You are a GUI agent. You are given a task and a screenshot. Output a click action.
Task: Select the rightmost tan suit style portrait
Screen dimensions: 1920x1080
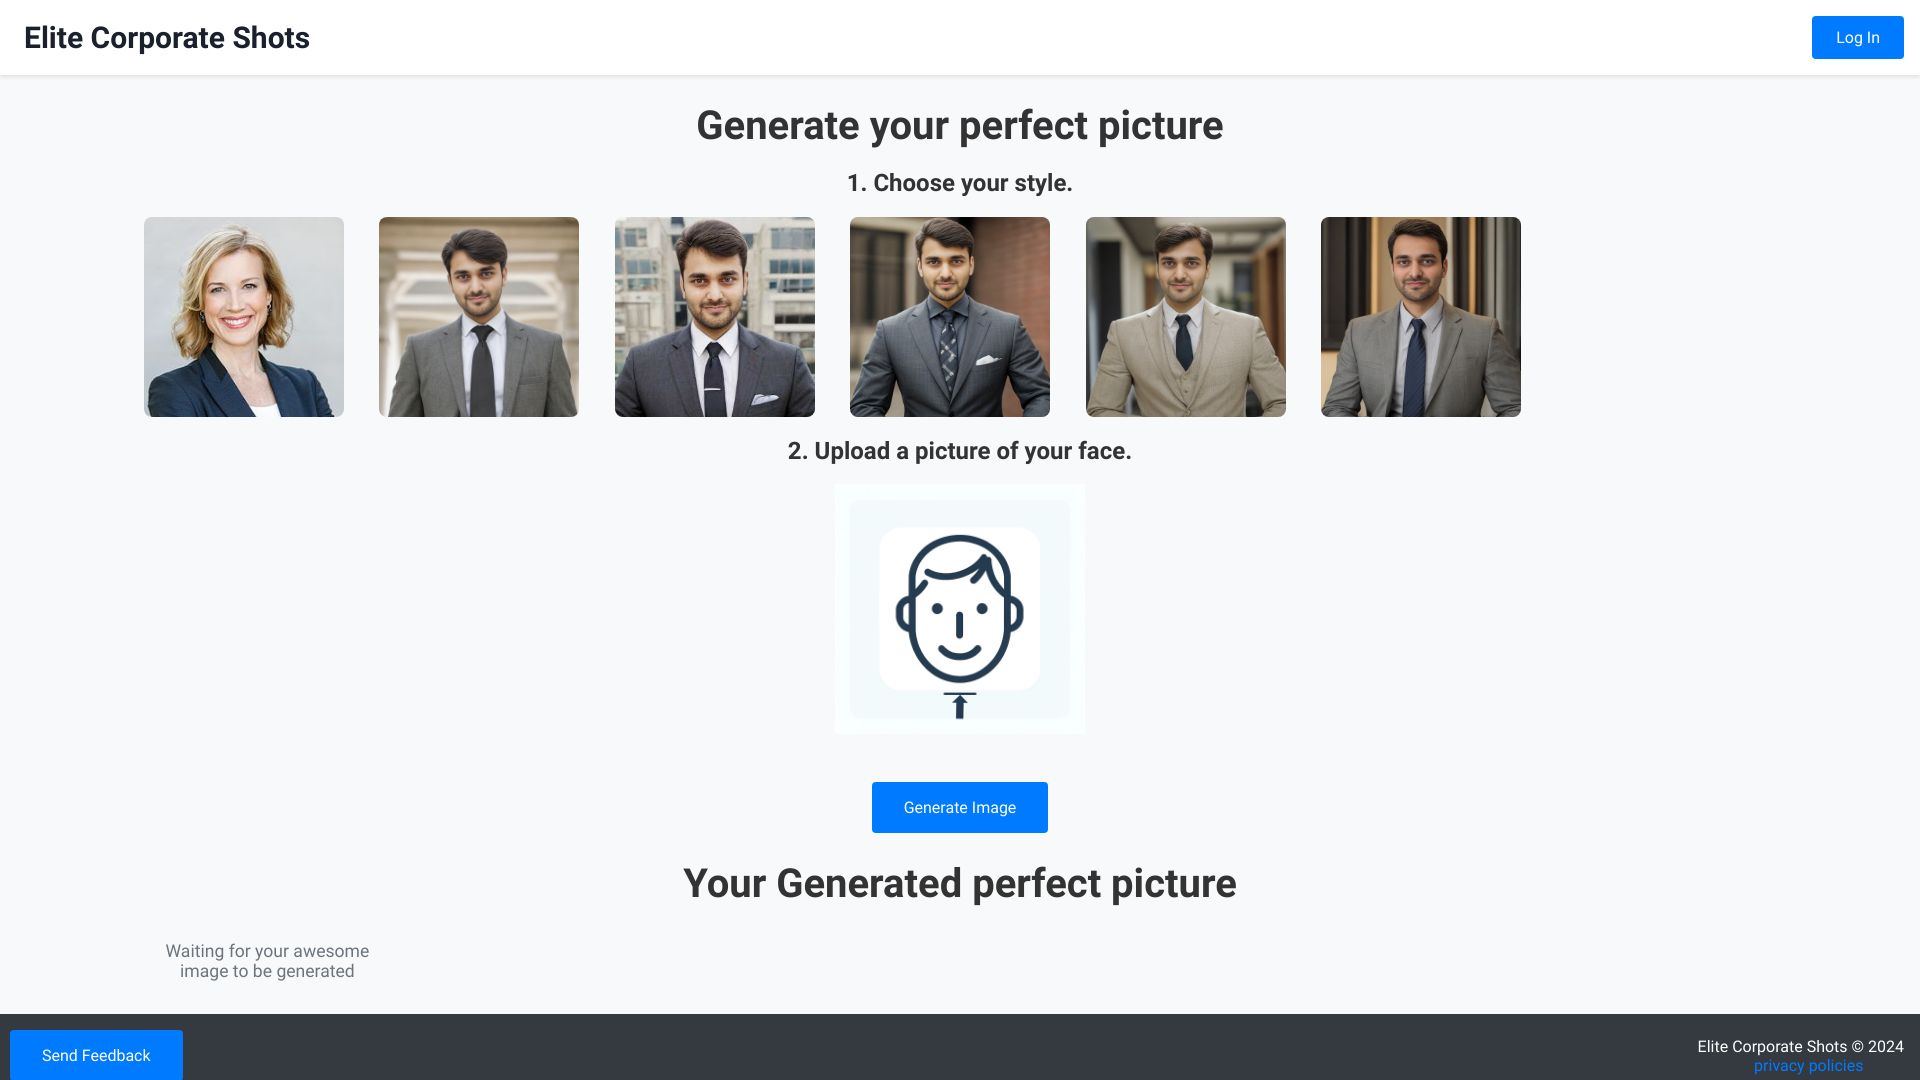pyautogui.click(x=1420, y=316)
